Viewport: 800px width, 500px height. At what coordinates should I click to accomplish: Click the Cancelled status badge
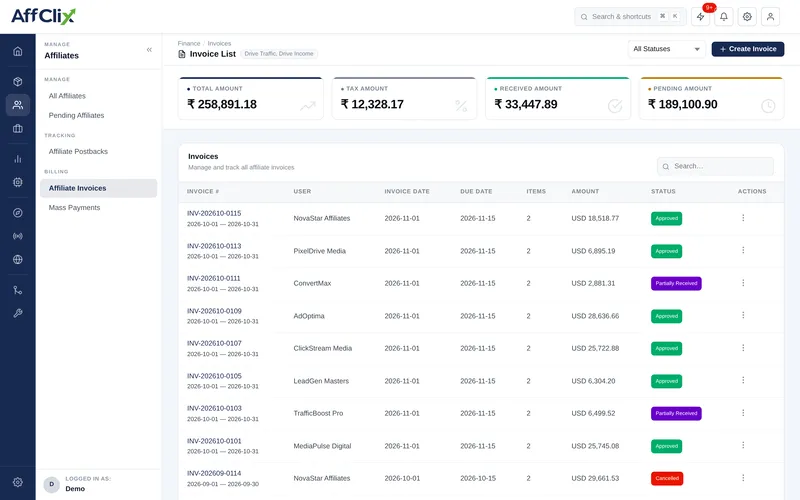(667, 479)
